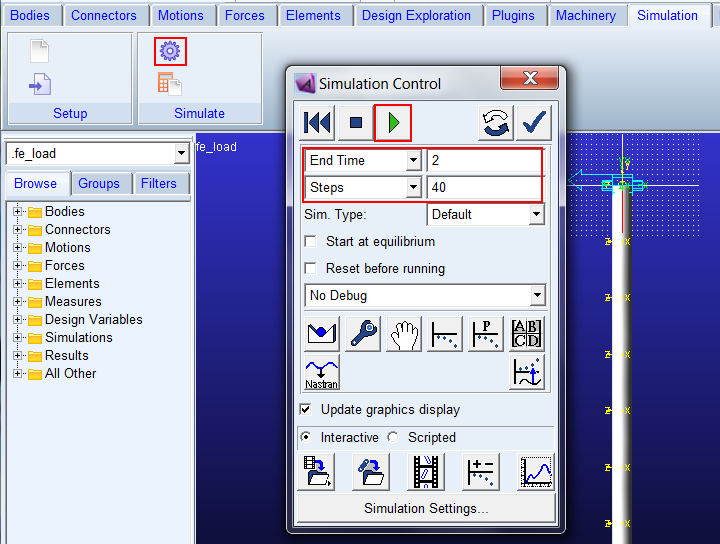
Task: Open the Sim. Type Default dropdown
Action: coord(486,214)
